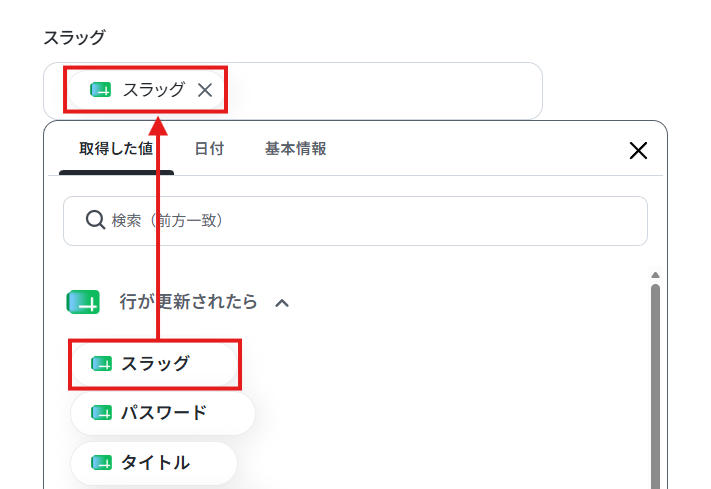
Task: Click the 行が更新されたら spreadsheet icon
Action: [x=83, y=302]
